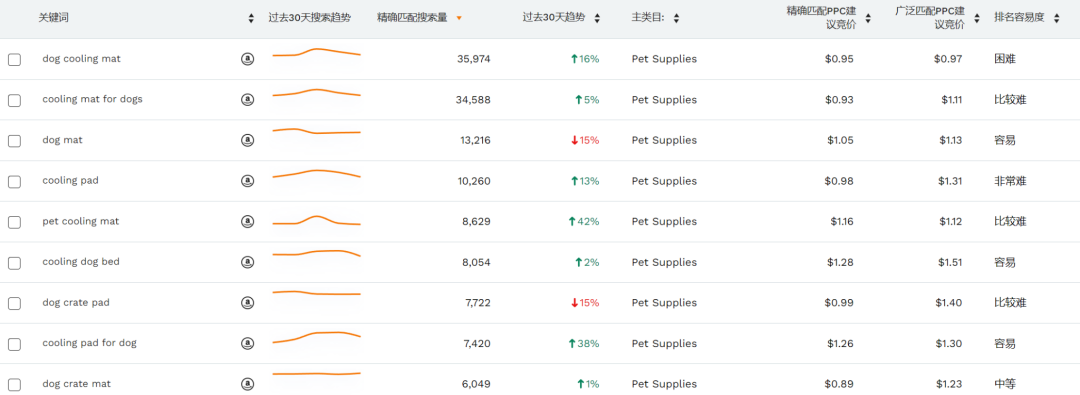Click search volume 35,974
This screenshot has width=1080, height=395.
tap(473, 59)
